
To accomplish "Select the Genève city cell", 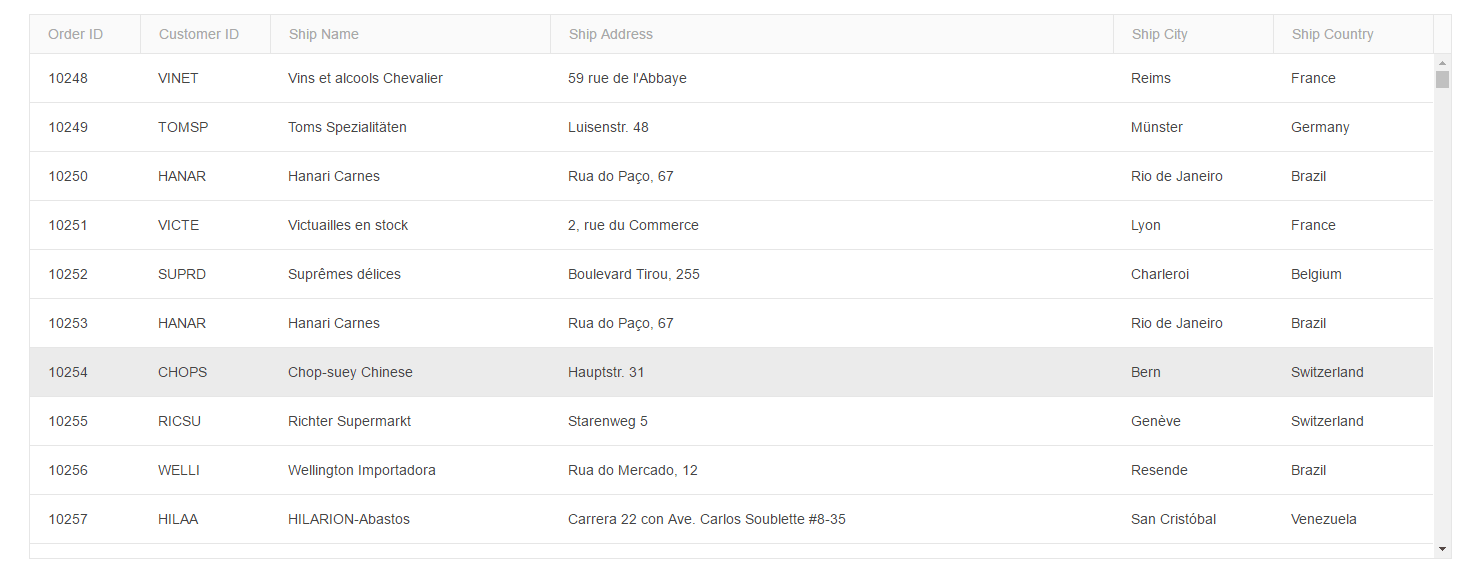I will tap(1193, 421).
